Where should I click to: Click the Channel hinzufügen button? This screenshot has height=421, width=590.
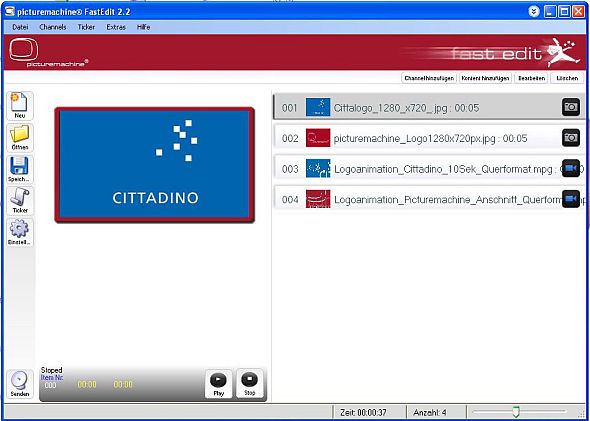pyautogui.click(x=429, y=78)
